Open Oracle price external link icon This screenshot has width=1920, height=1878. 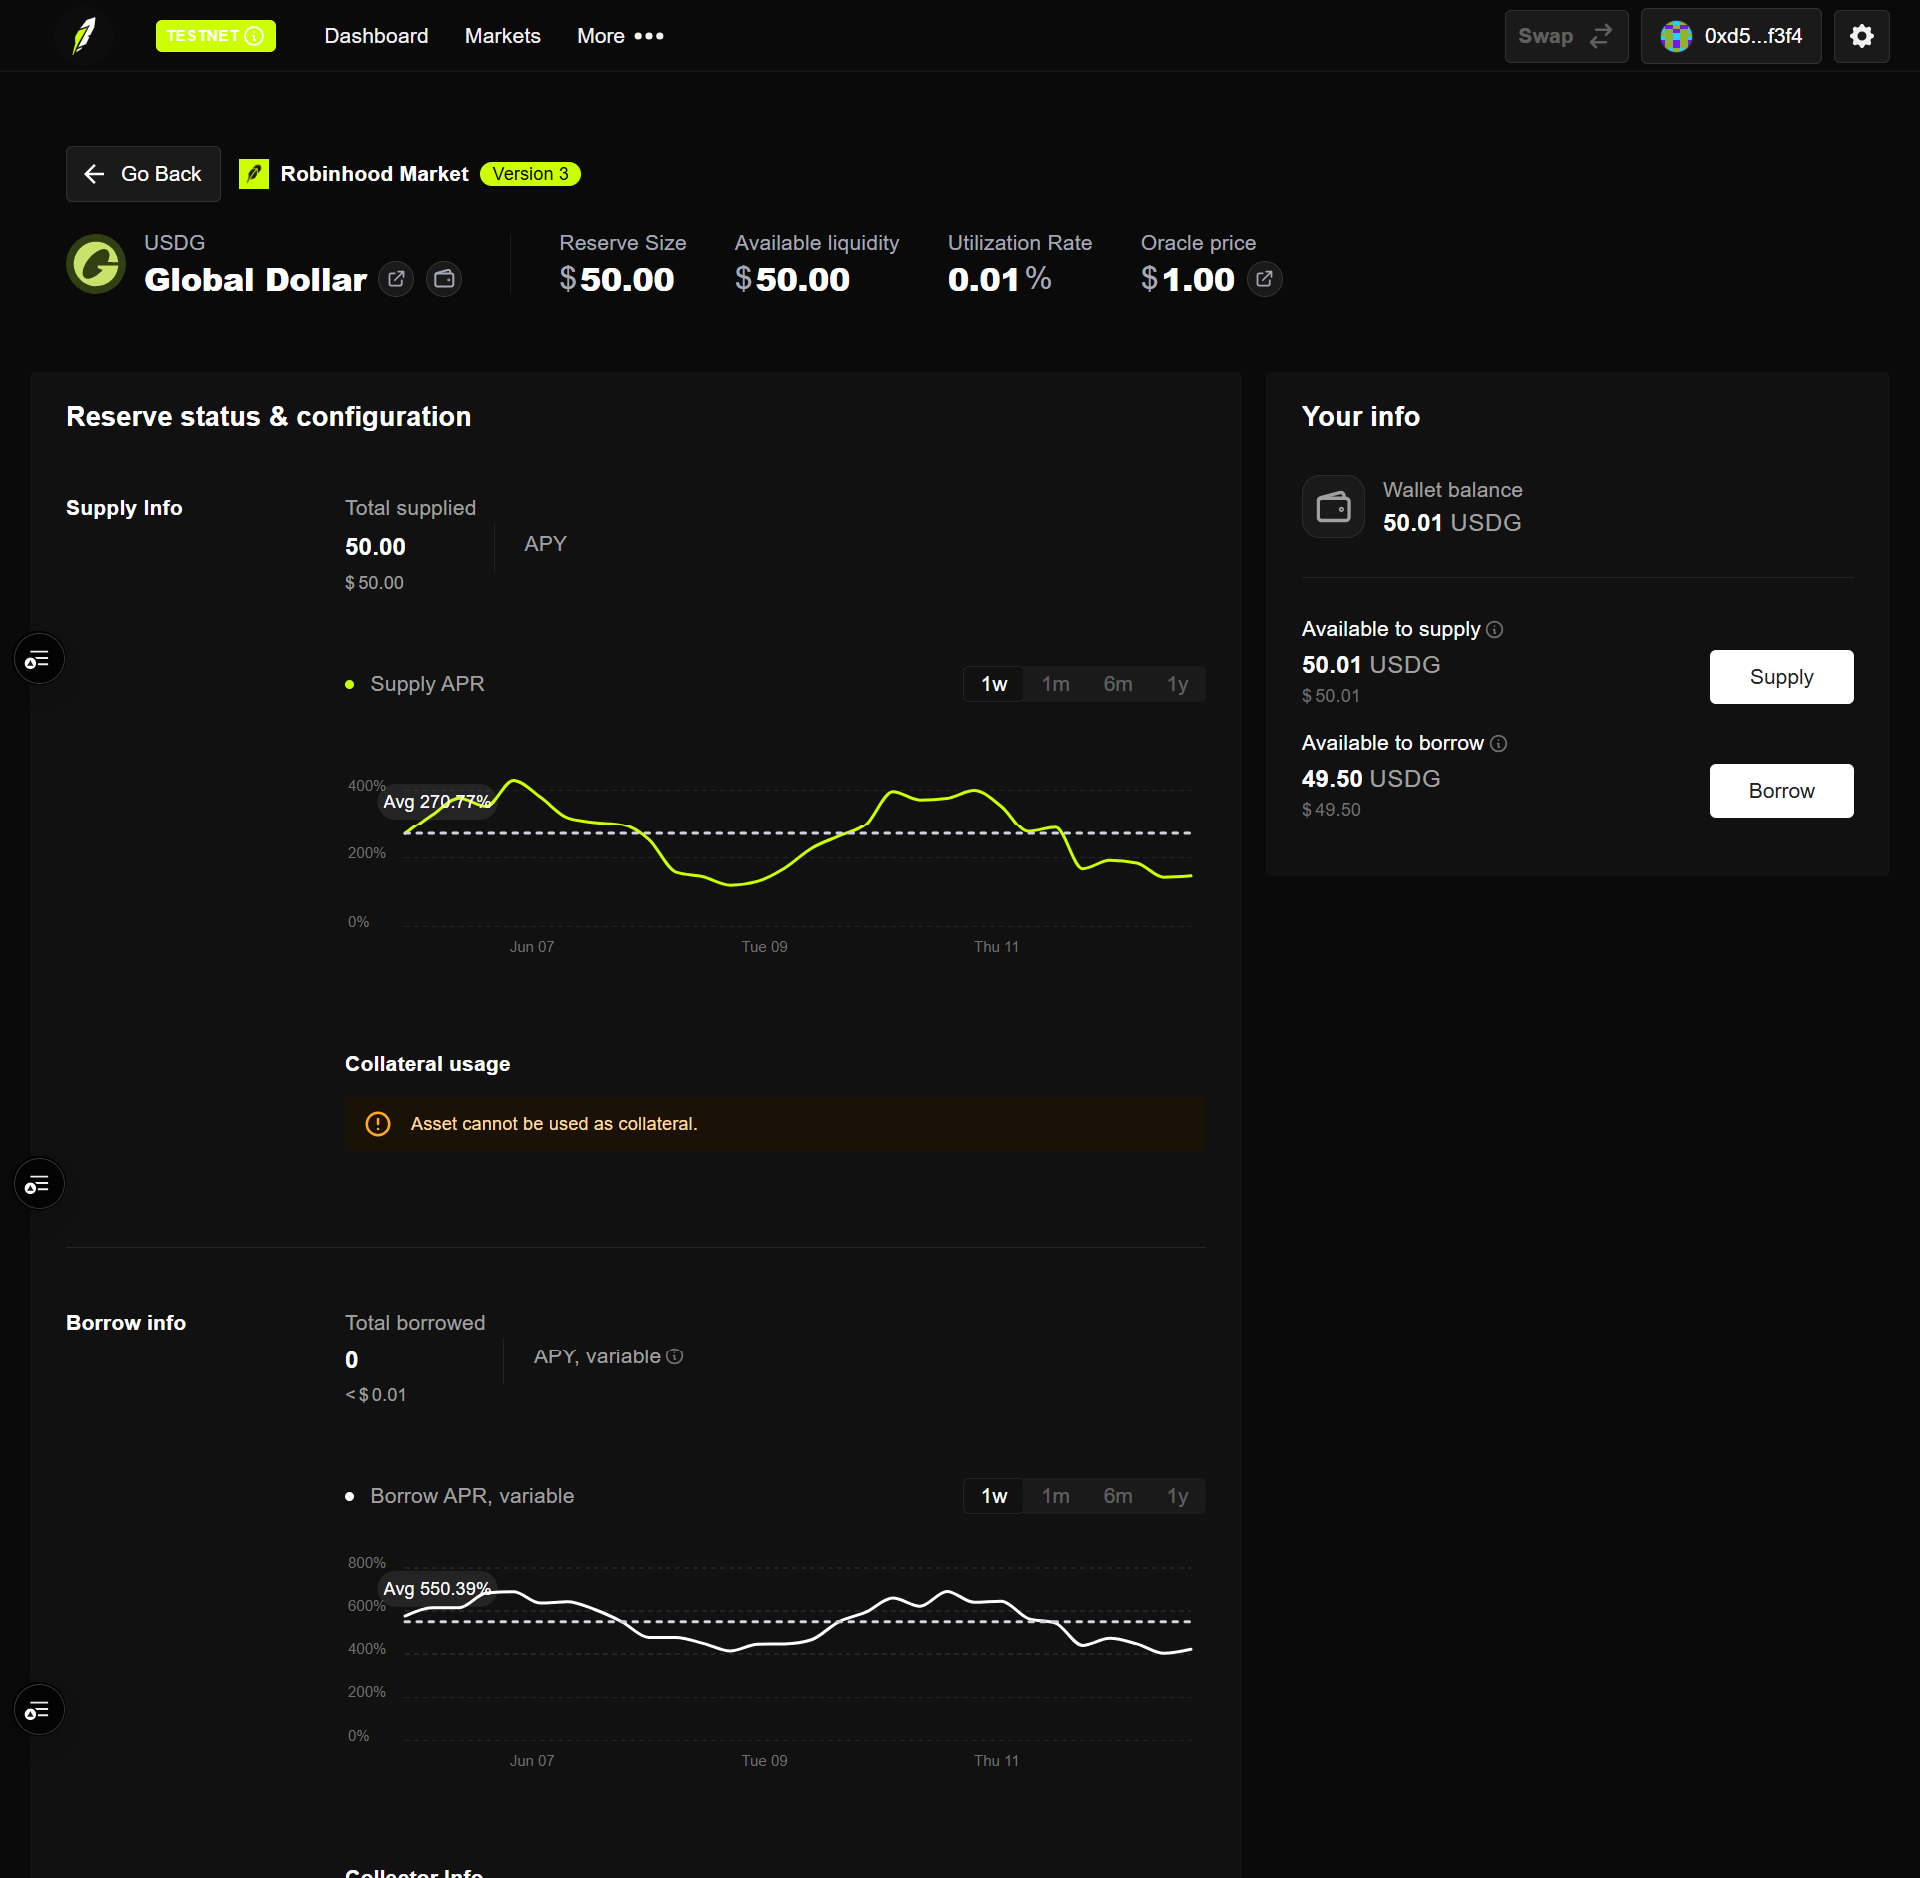(x=1264, y=279)
